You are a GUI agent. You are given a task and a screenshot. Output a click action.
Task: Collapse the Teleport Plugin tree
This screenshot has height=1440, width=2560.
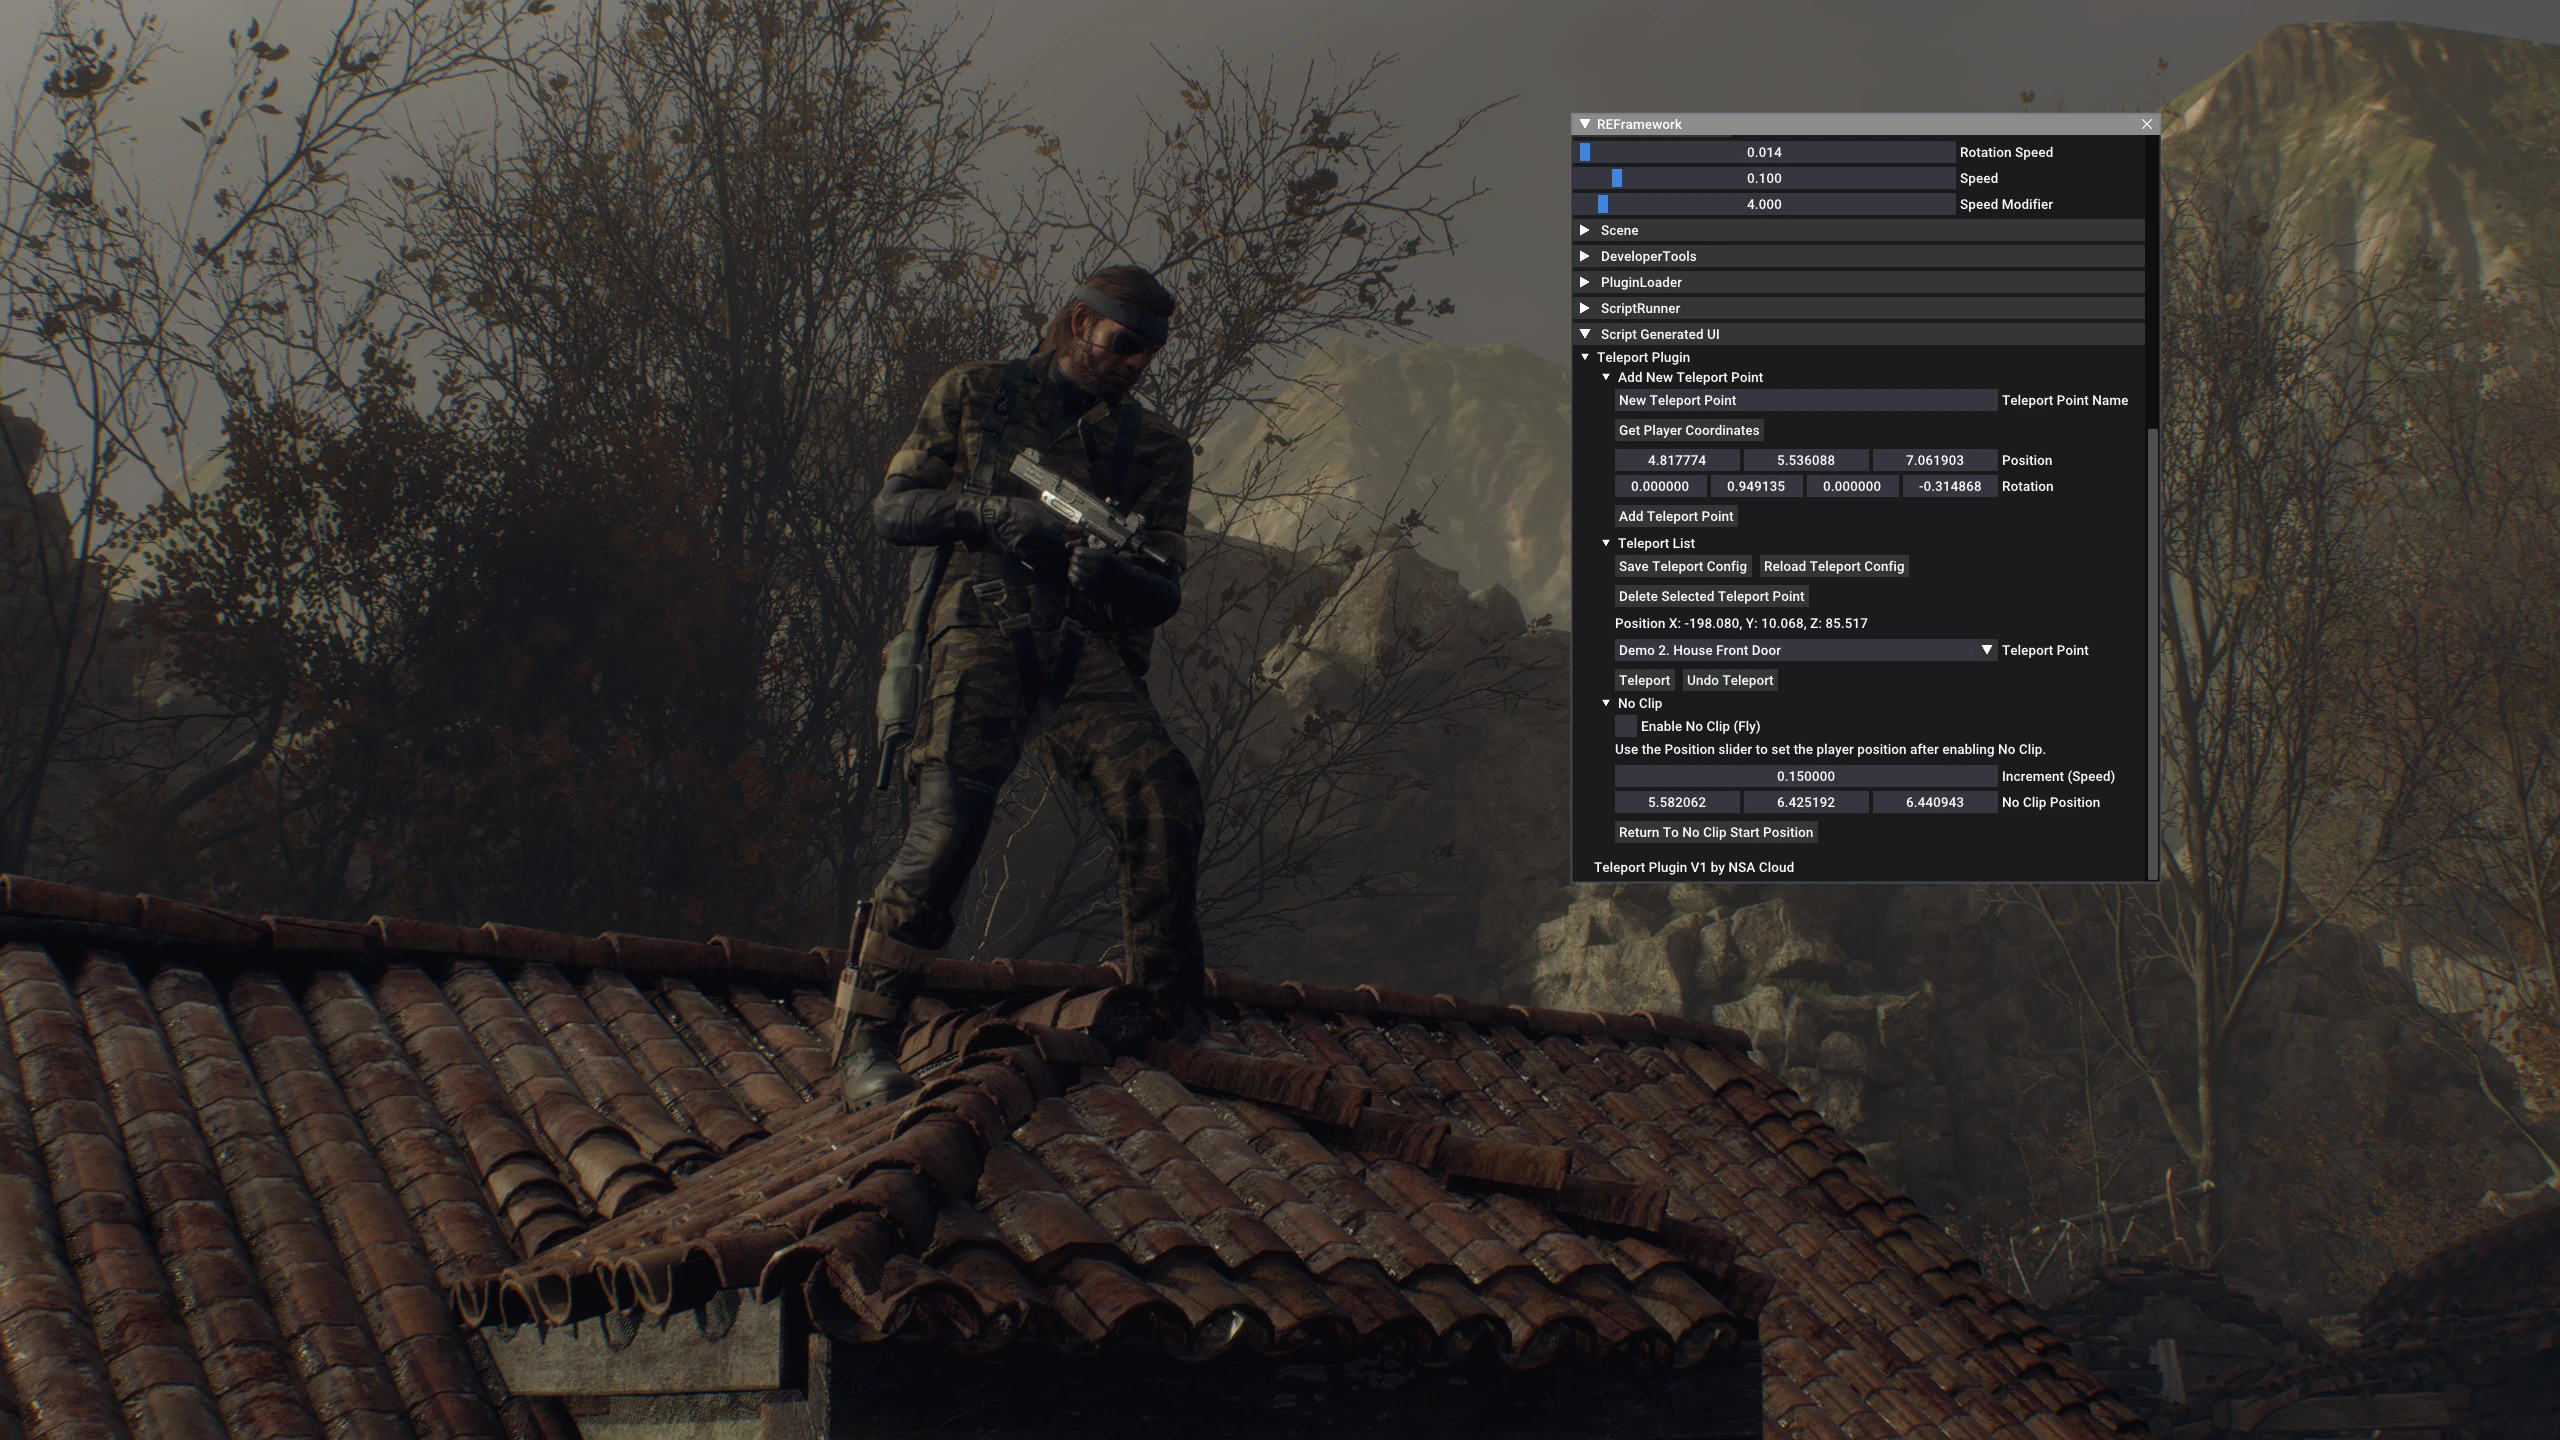coord(1586,356)
